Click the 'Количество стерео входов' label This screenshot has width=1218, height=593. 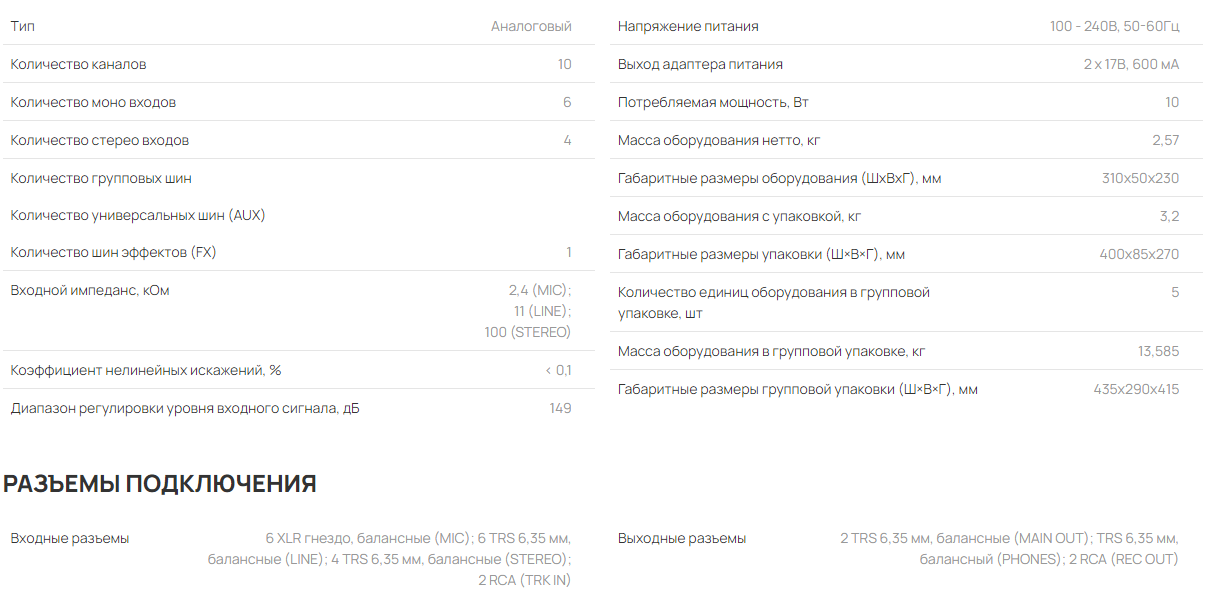coord(99,140)
